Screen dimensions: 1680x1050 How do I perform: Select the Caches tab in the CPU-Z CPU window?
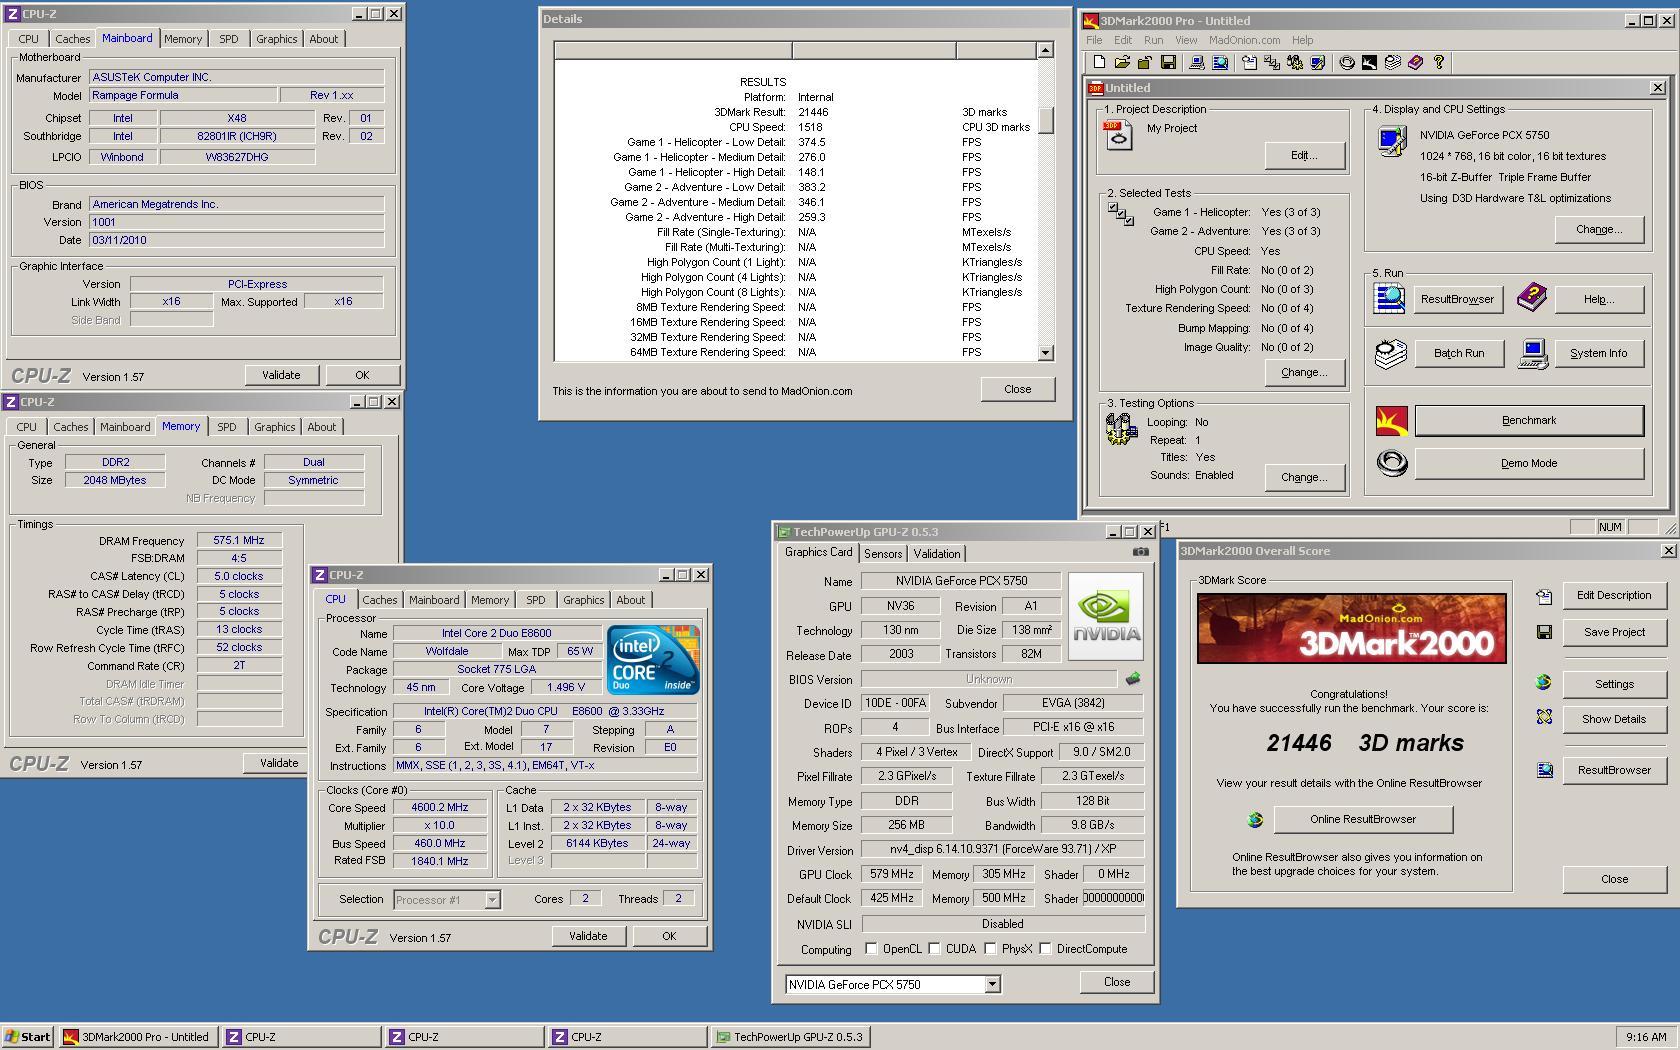pyautogui.click(x=379, y=600)
